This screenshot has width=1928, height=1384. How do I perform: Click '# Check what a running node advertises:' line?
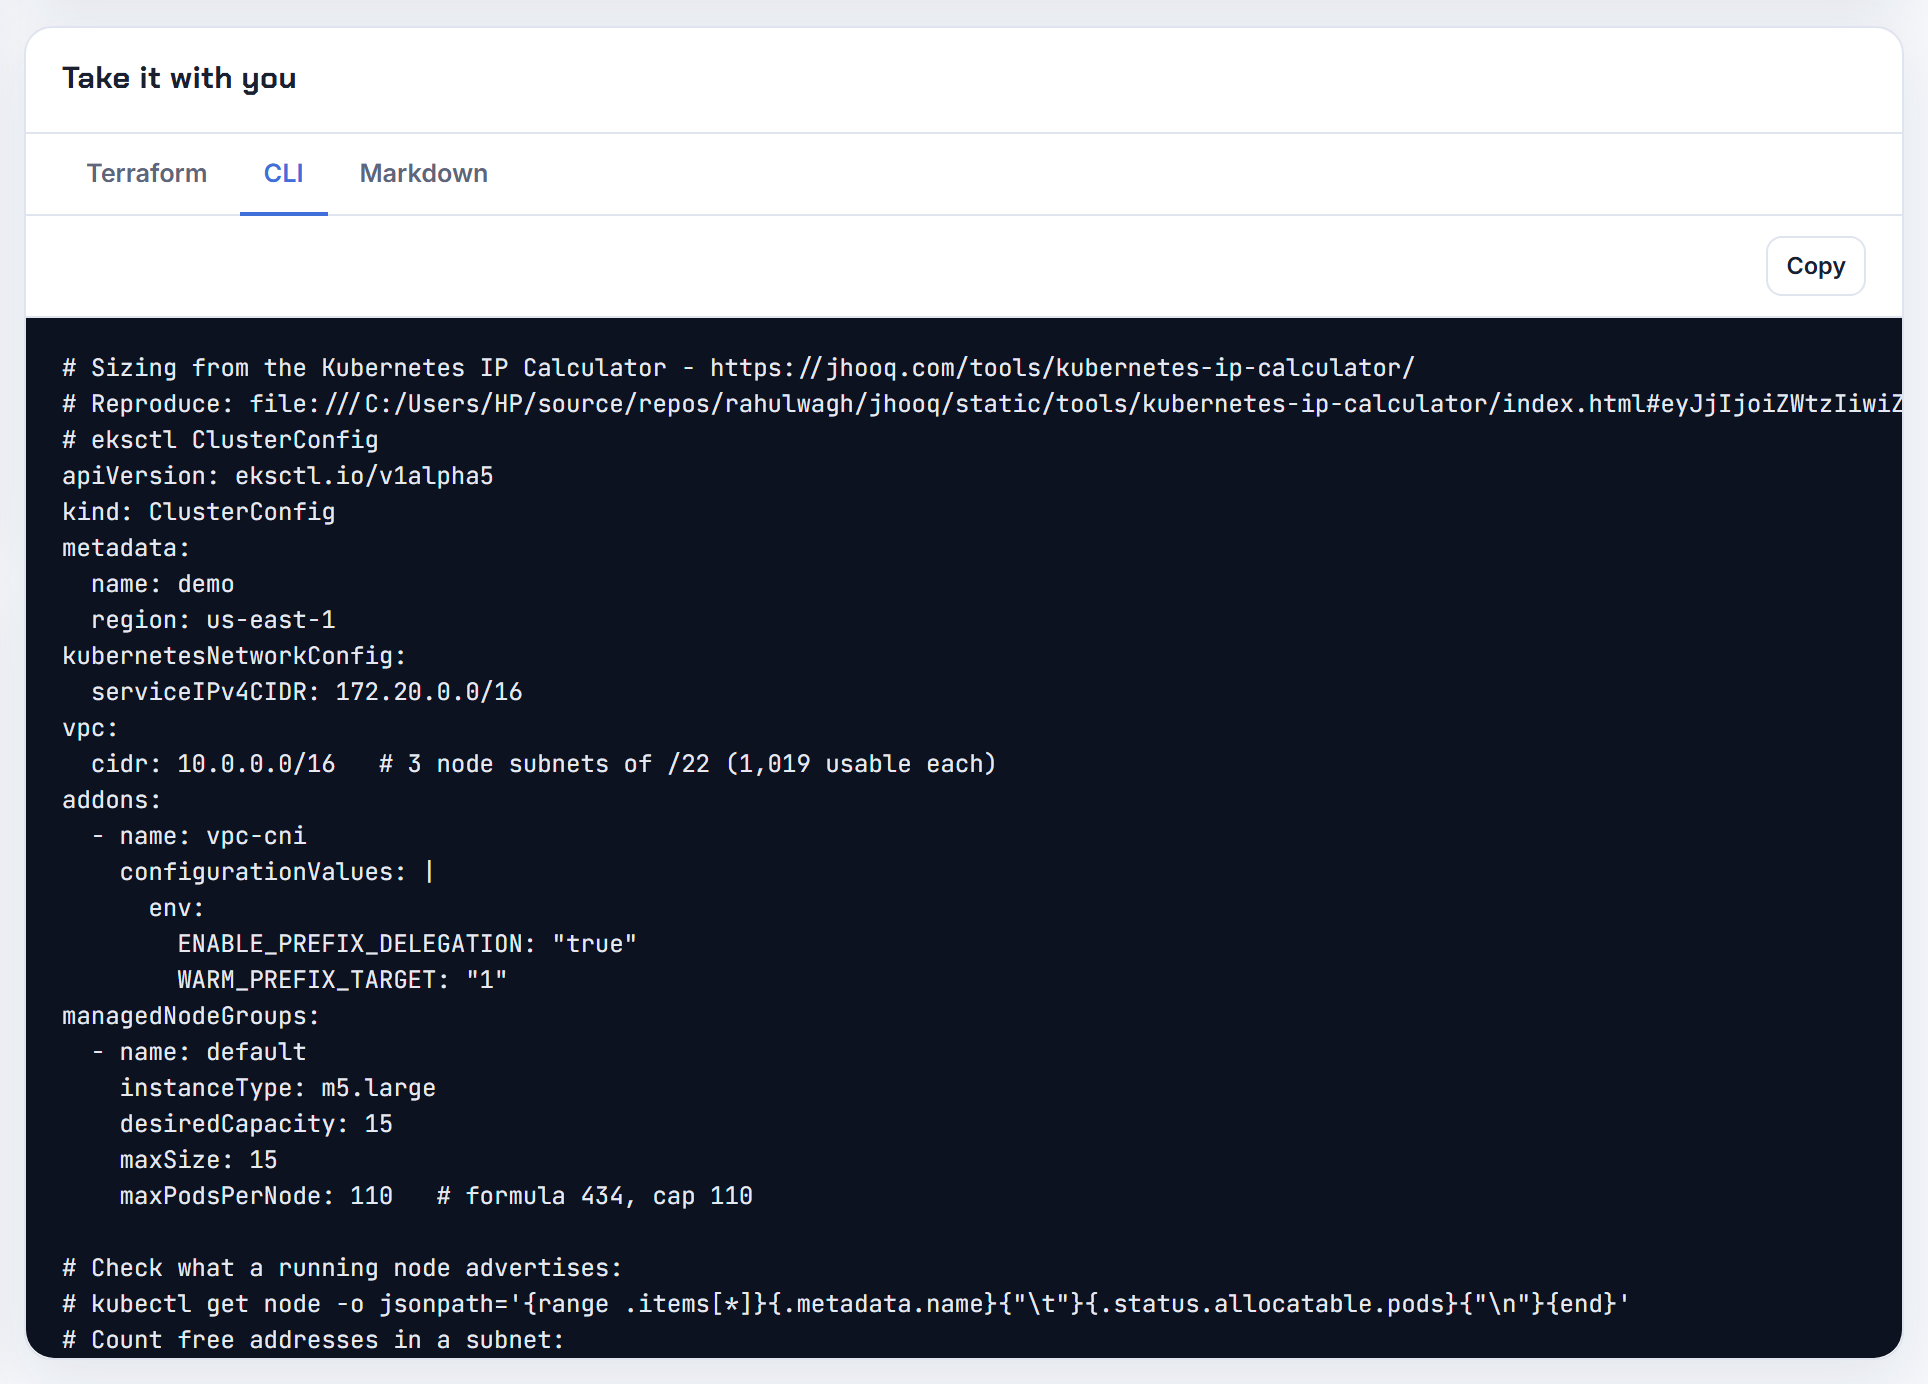[342, 1268]
